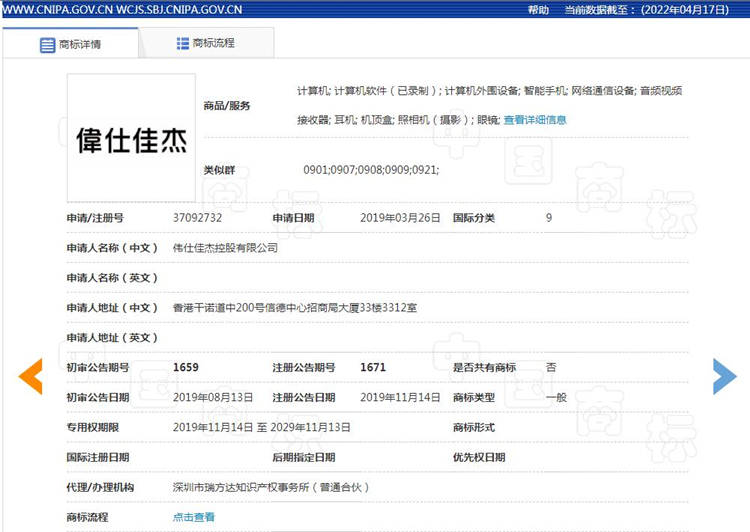
Task: Select registration number 37092732
Action: tap(198, 218)
